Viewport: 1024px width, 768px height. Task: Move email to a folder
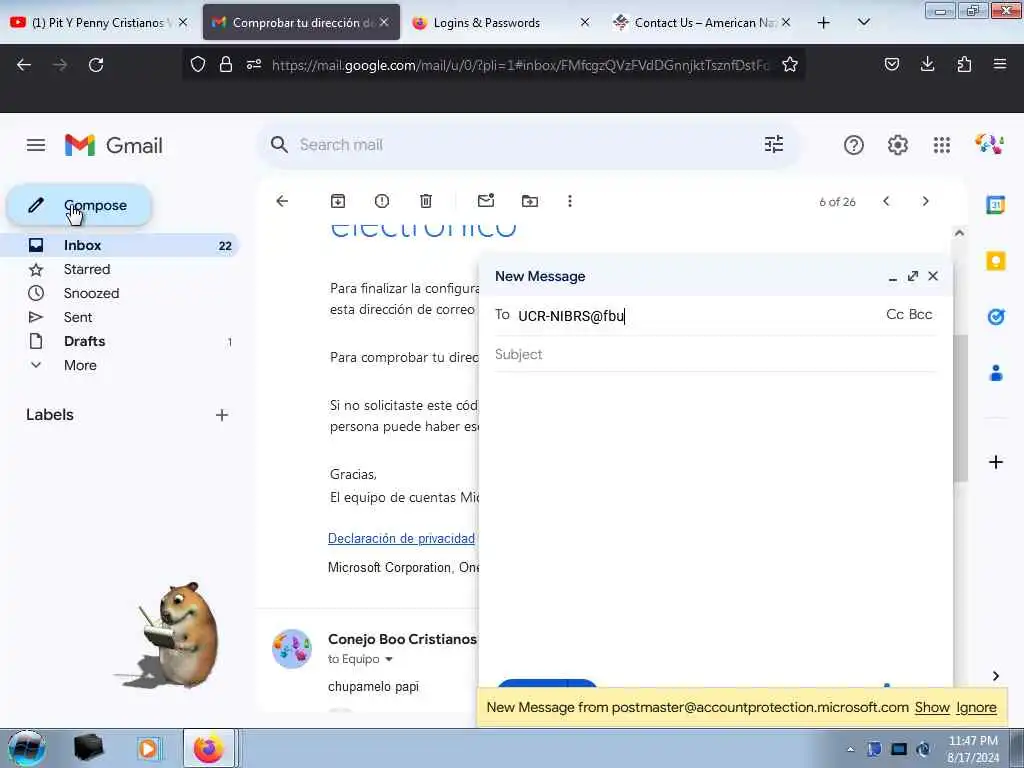tap(530, 201)
